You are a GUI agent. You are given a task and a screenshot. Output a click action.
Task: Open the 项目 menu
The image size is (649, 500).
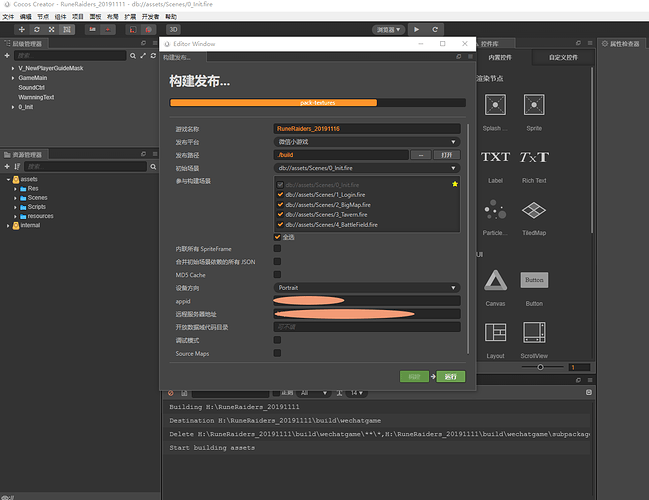(x=78, y=17)
